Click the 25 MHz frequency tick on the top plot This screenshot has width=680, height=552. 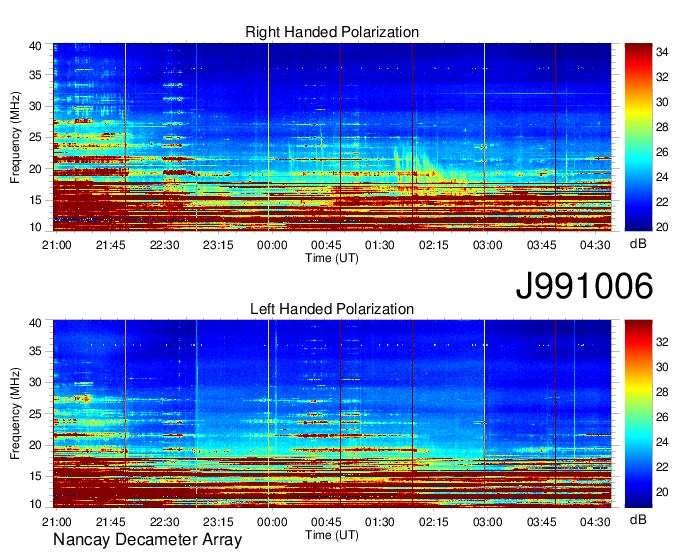pyautogui.click(x=36, y=137)
